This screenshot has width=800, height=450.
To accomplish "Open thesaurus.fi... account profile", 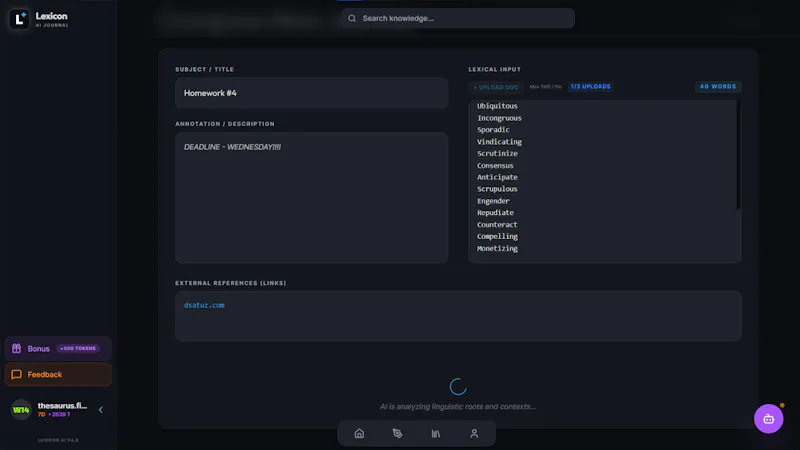I will point(62,406).
